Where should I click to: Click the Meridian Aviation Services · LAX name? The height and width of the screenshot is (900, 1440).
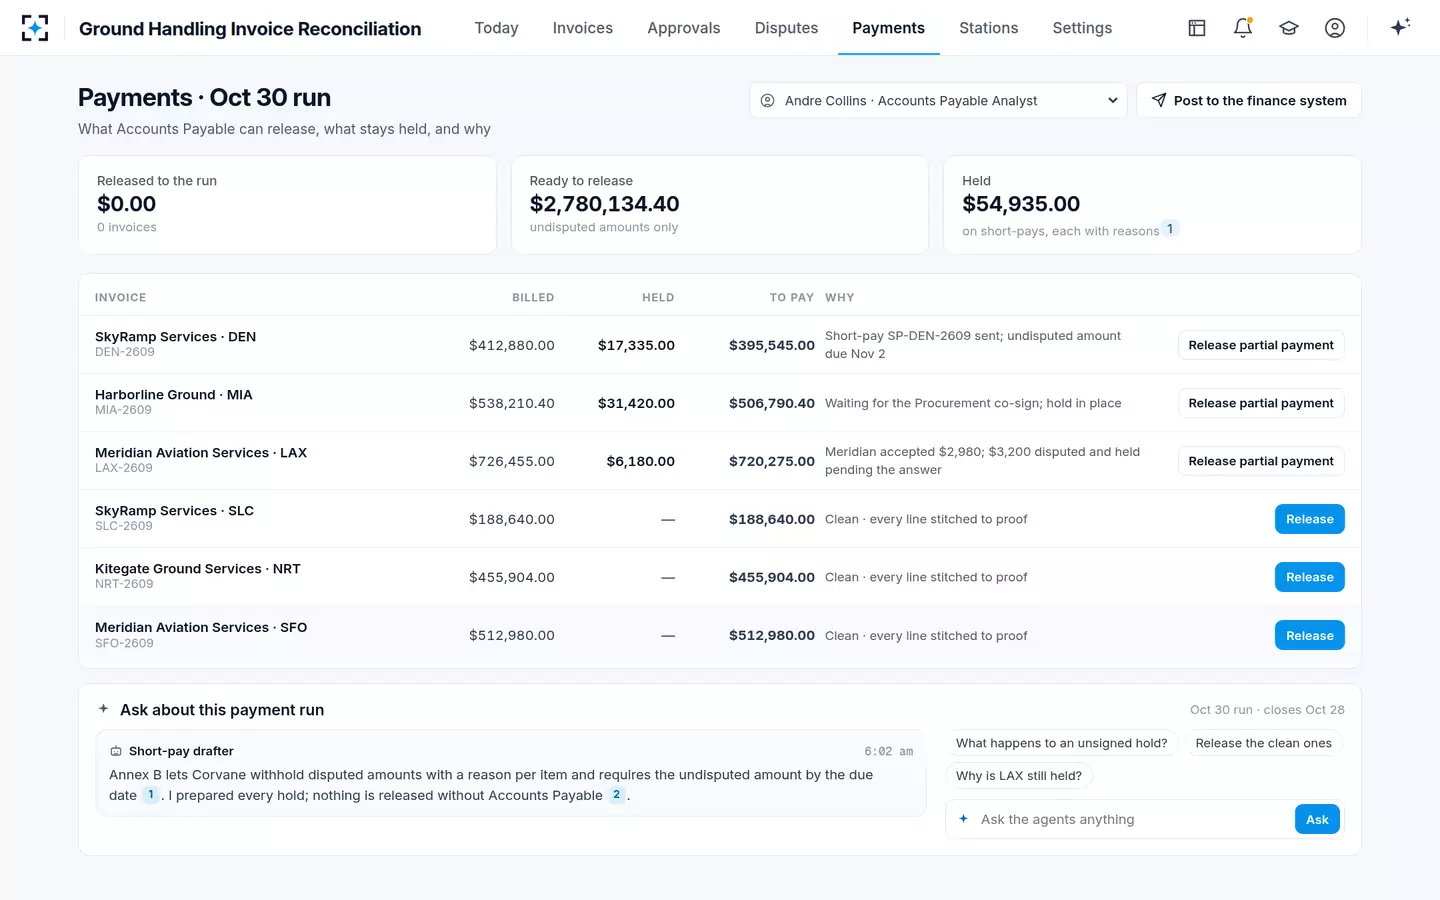coord(201,453)
